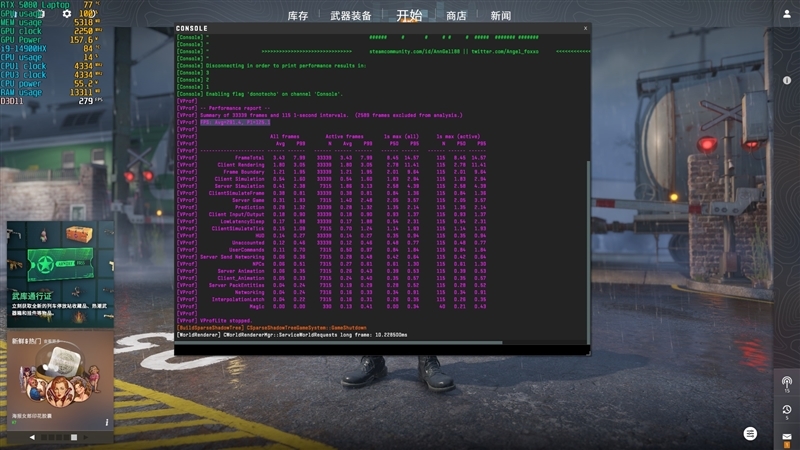Click the steamcommunity.com/id/AnnGell88 text
The width and height of the screenshot is (800, 450).
pyautogui.click(x=414, y=52)
